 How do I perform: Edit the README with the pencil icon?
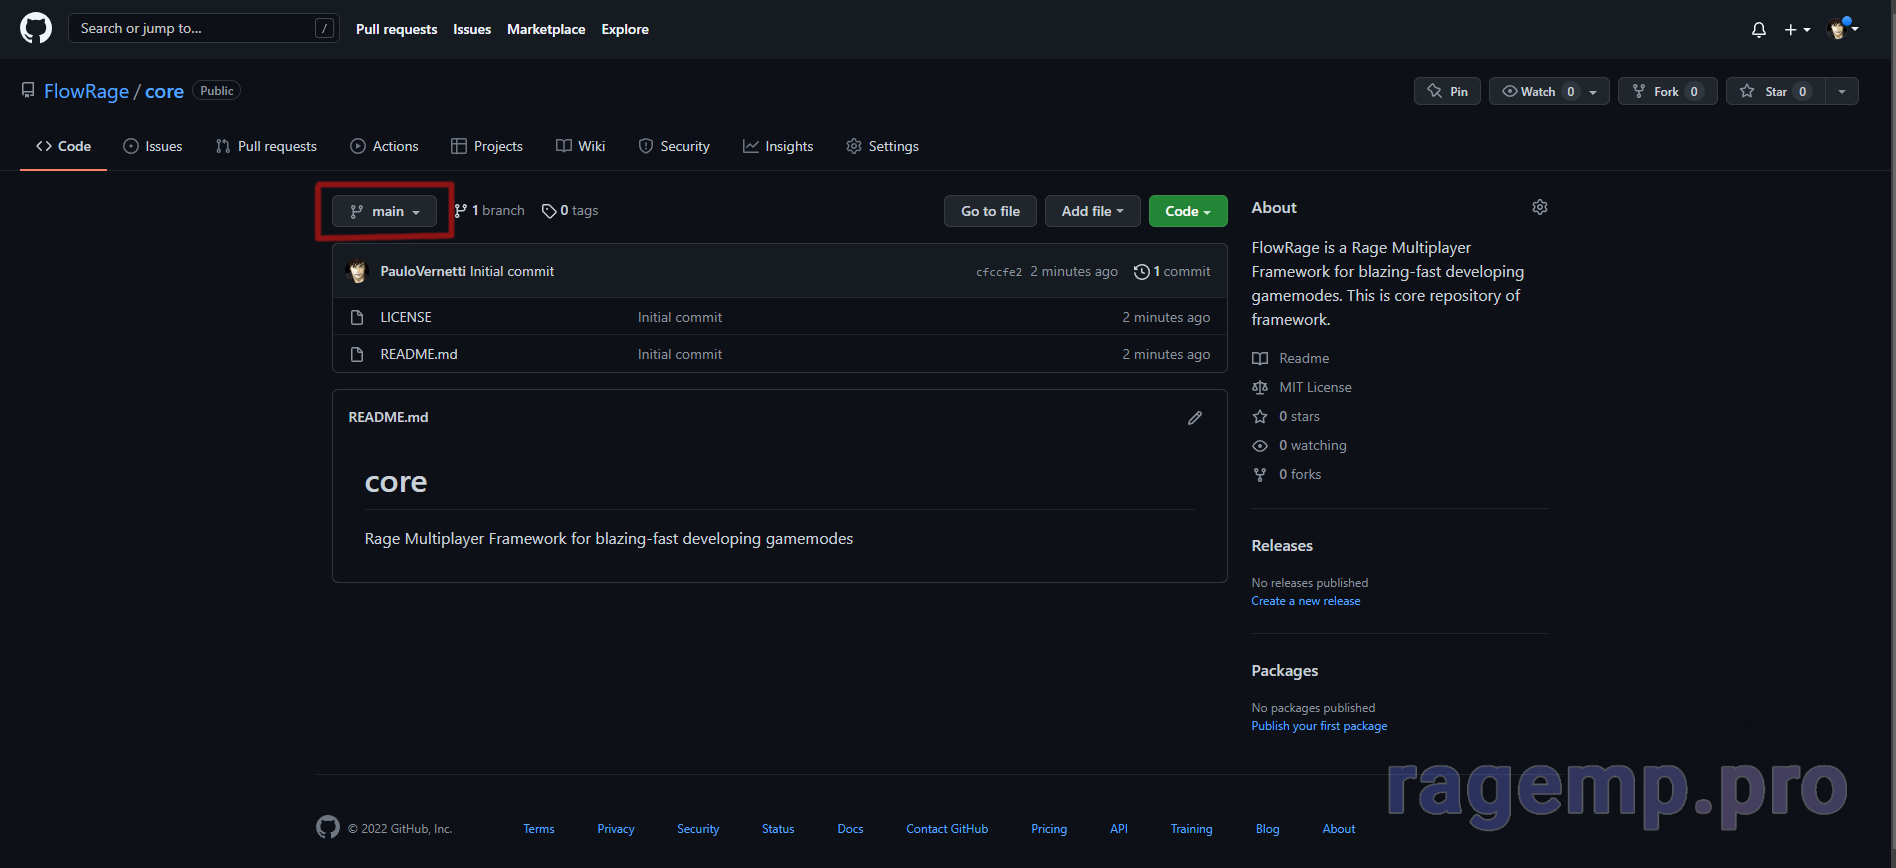click(1195, 418)
